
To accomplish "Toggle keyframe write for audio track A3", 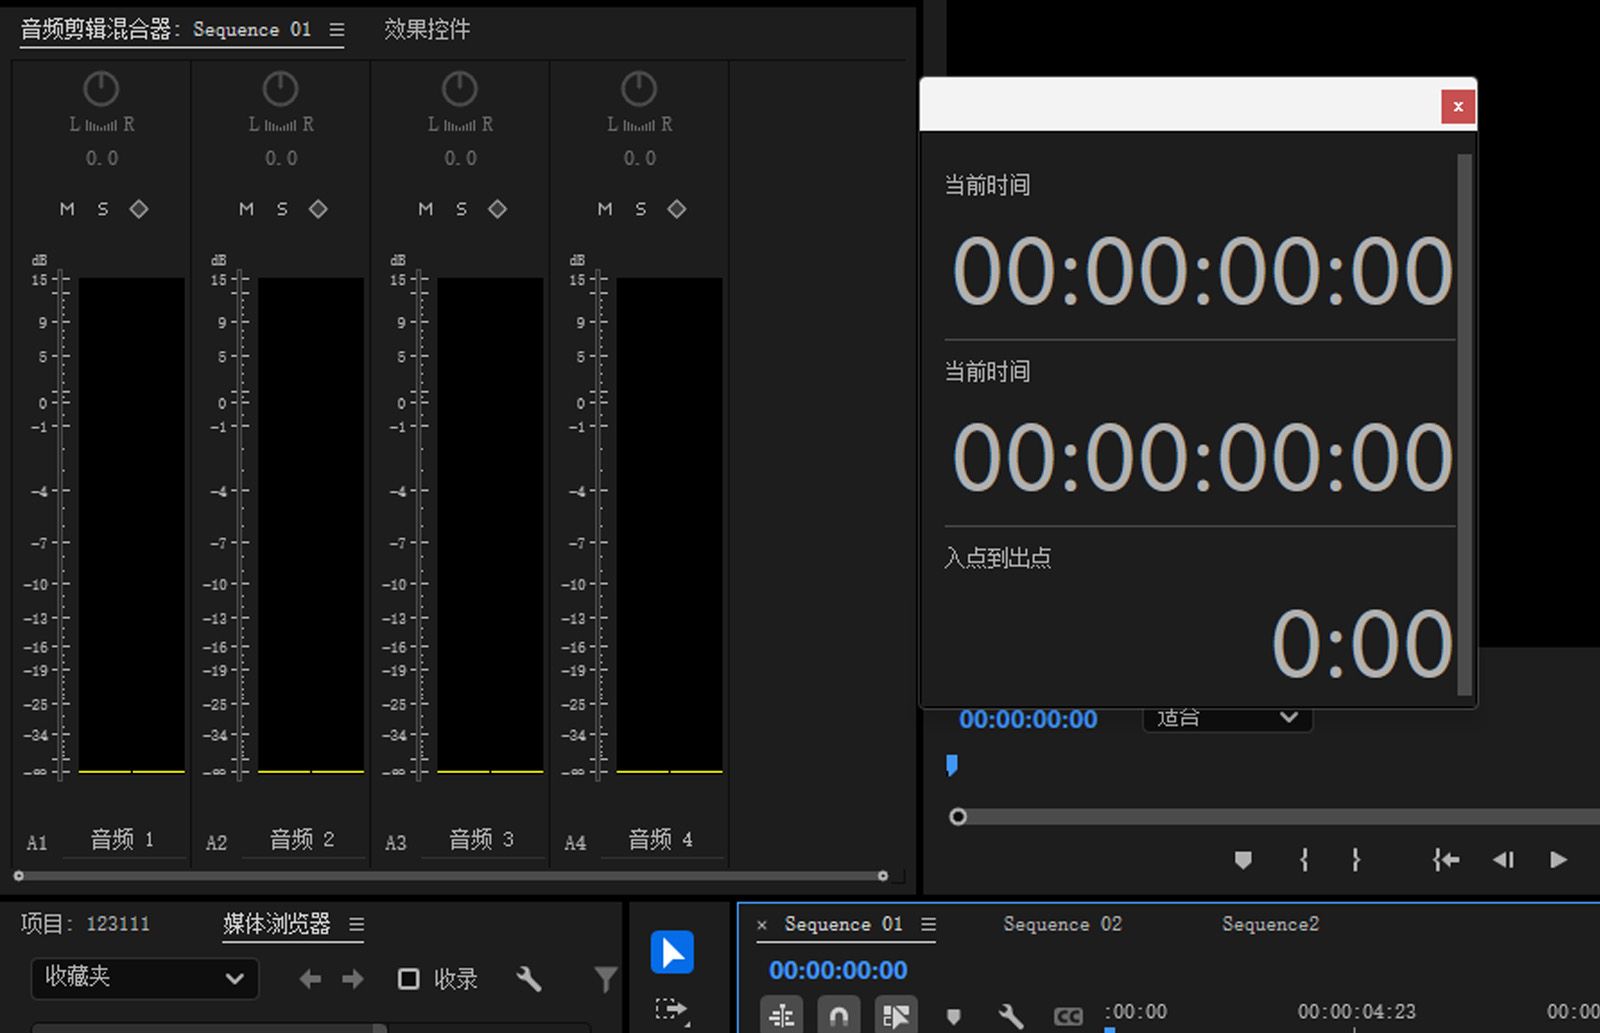I will 497,209.
